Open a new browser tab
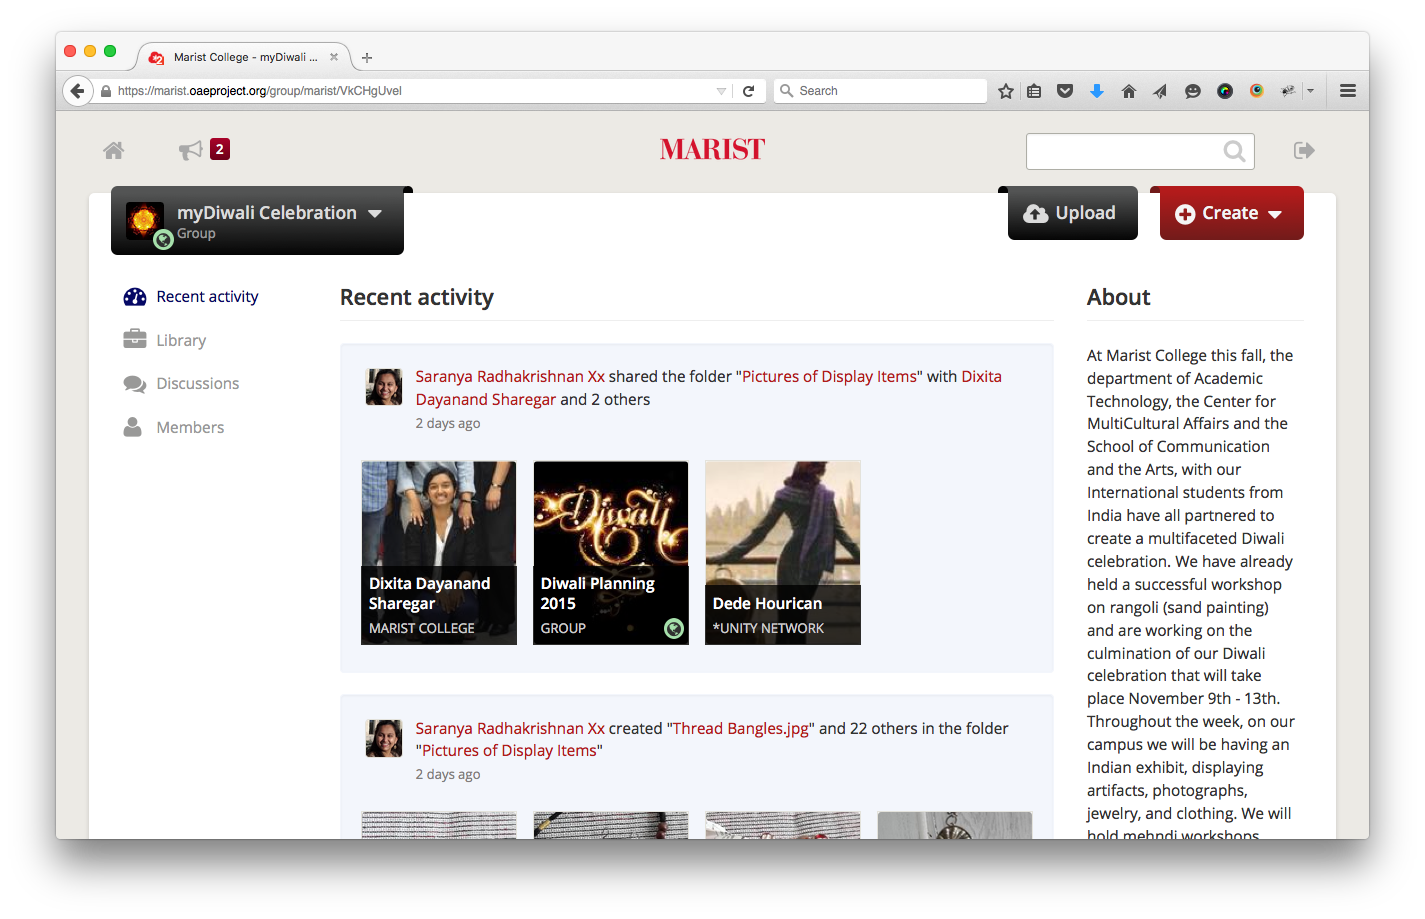1425x919 pixels. coord(367,57)
